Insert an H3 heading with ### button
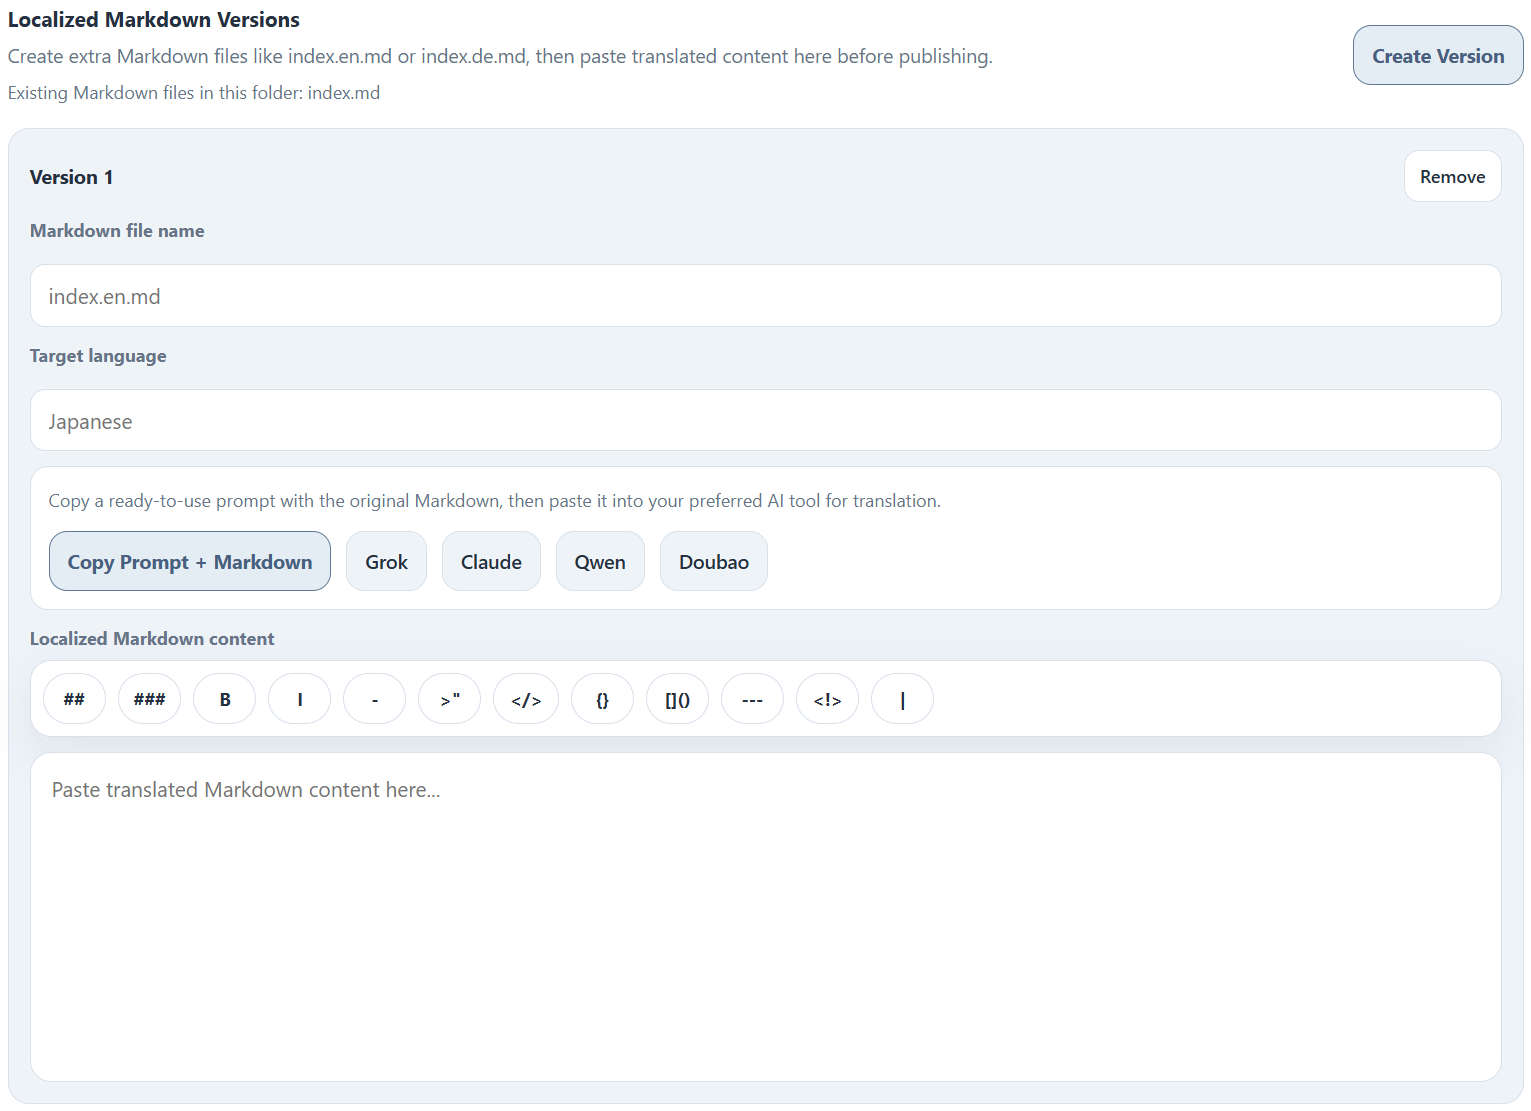 (x=149, y=699)
